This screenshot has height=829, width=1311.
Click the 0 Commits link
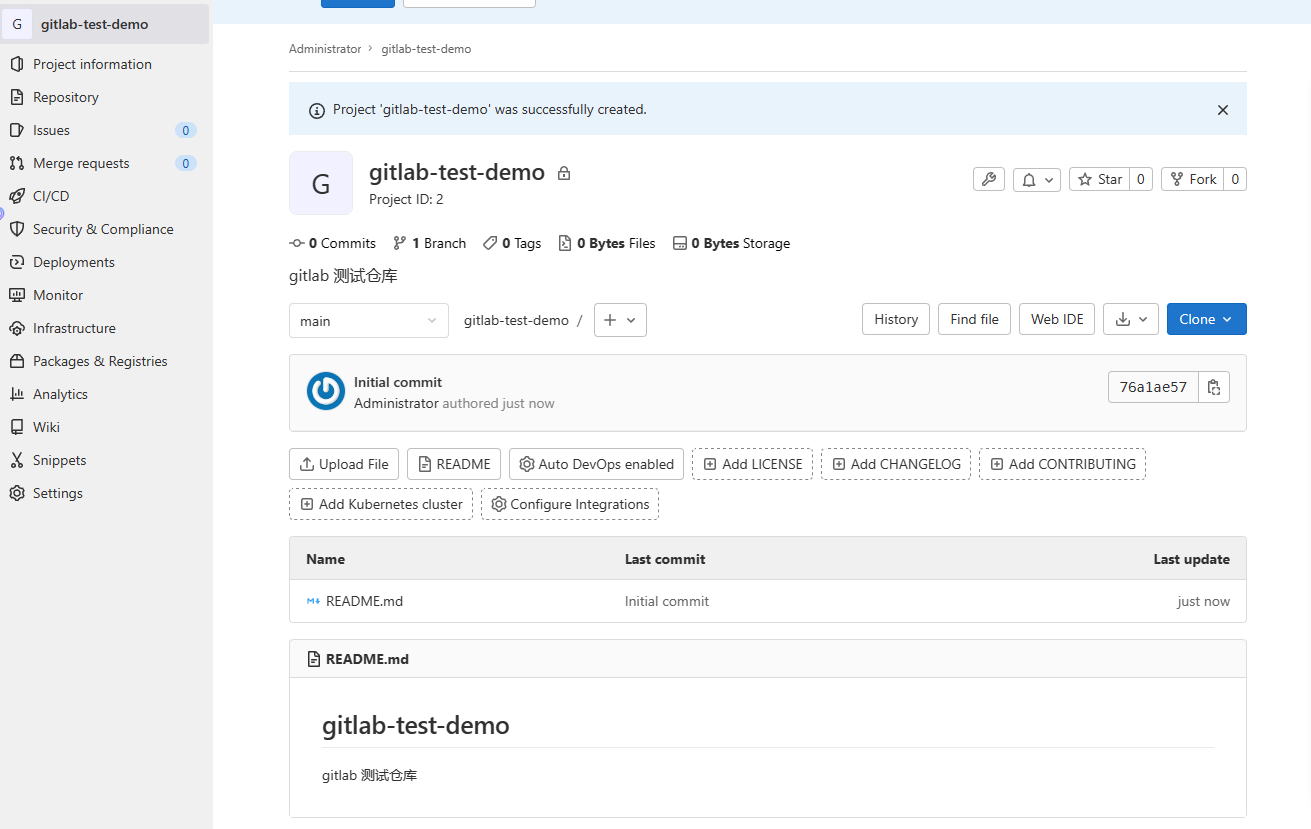pos(333,243)
